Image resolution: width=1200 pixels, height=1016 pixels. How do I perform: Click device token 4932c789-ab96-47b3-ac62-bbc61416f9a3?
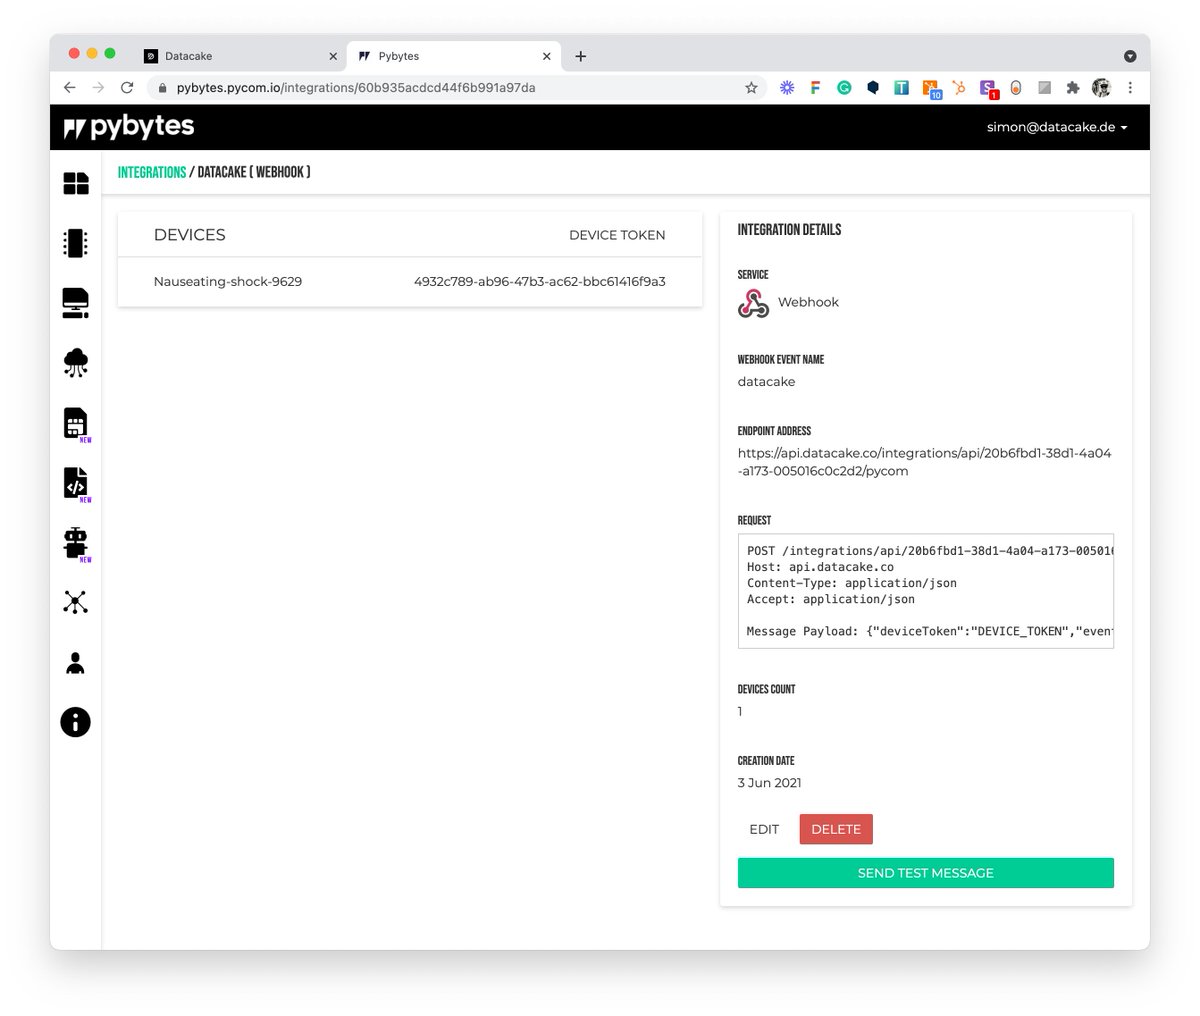(540, 282)
